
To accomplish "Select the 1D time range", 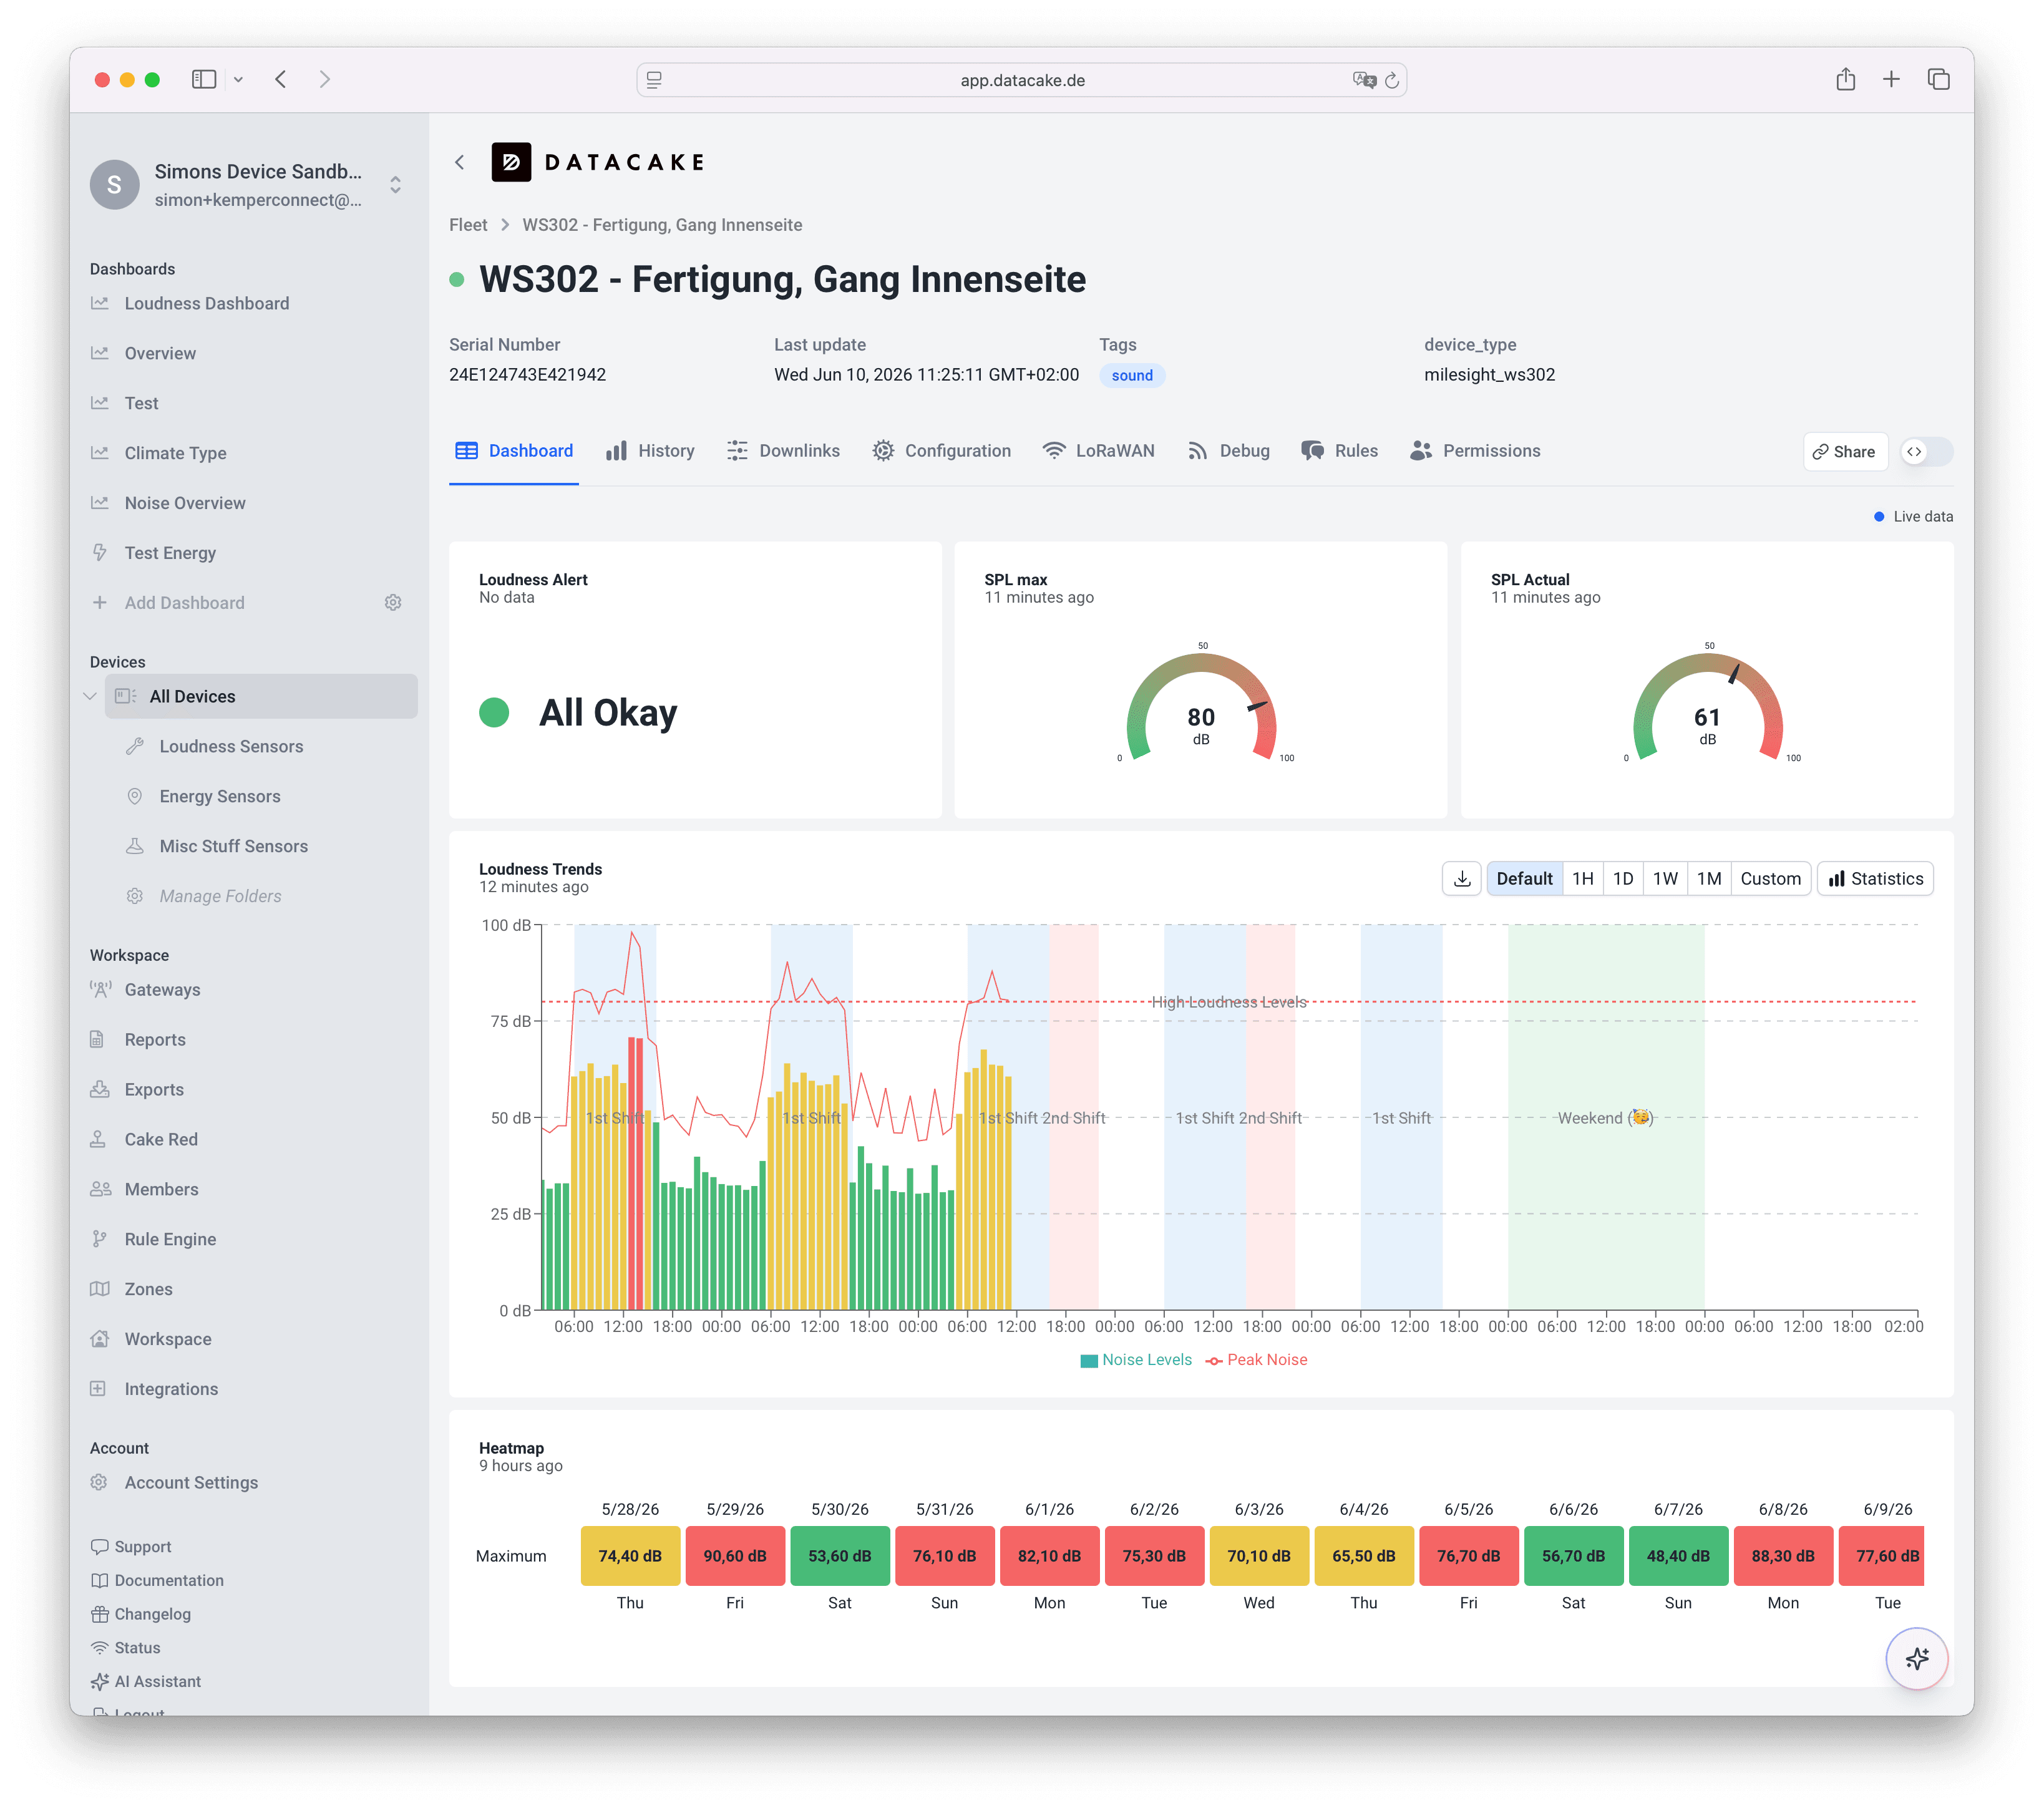I will coord(1622,879).
